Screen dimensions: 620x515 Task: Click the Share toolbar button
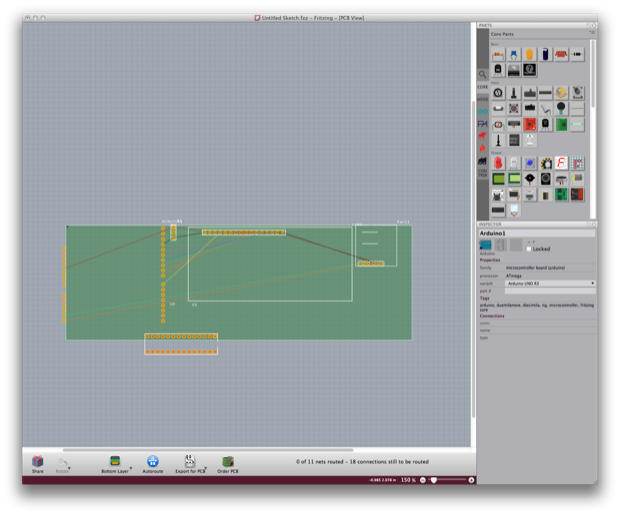coord(38,464)
